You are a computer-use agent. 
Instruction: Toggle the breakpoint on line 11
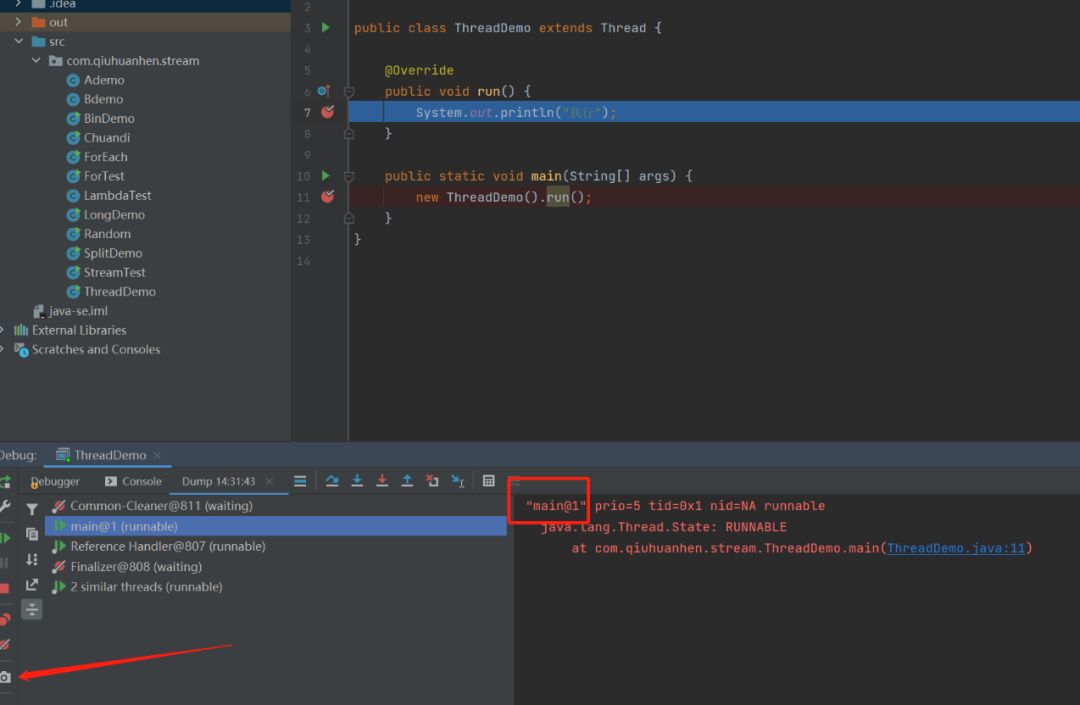[327, 197]
